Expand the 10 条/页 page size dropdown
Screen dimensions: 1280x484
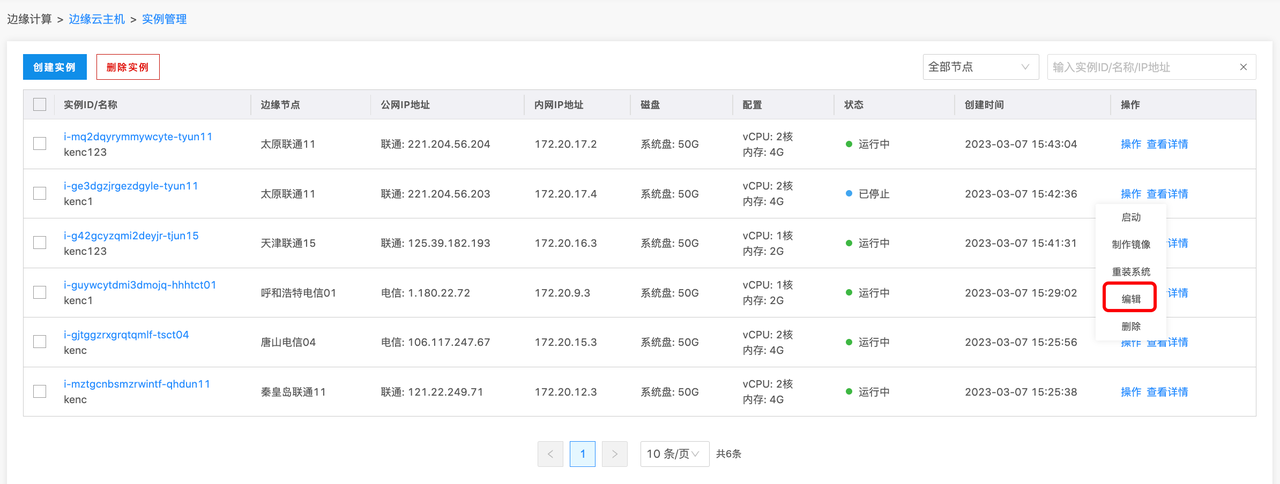click(674, 454)
